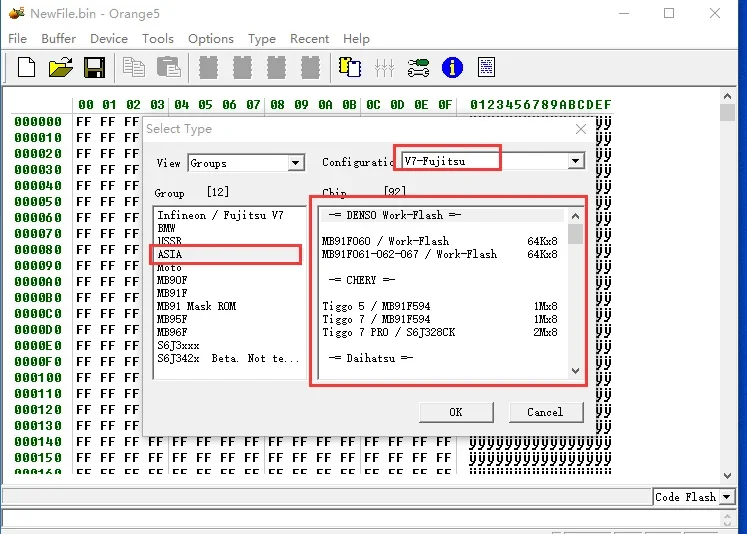Image resolution: width=747 pixels, height=534 pixels.
Task: Open the Help menu
Action: coord(356,39)
